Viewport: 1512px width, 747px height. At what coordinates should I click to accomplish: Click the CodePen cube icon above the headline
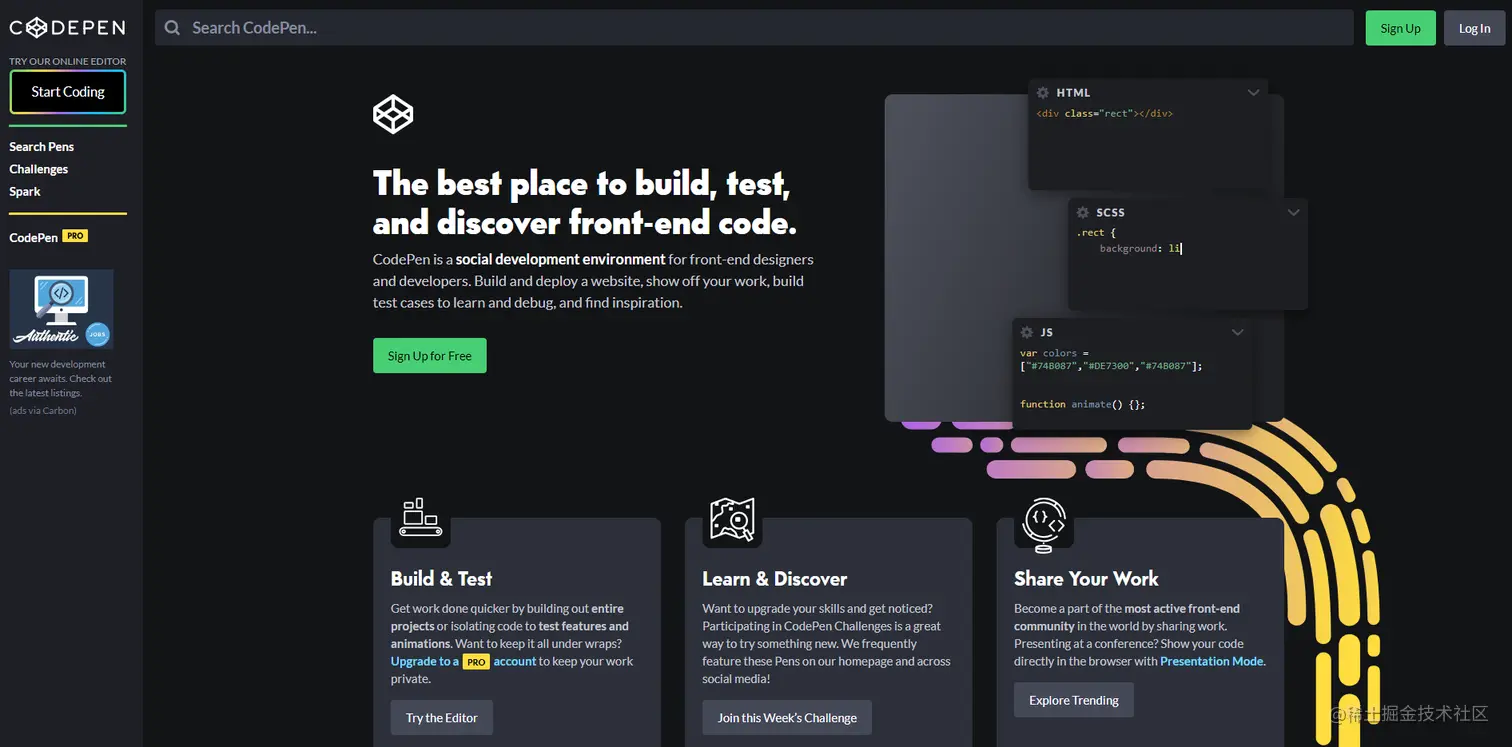[393, 114]
